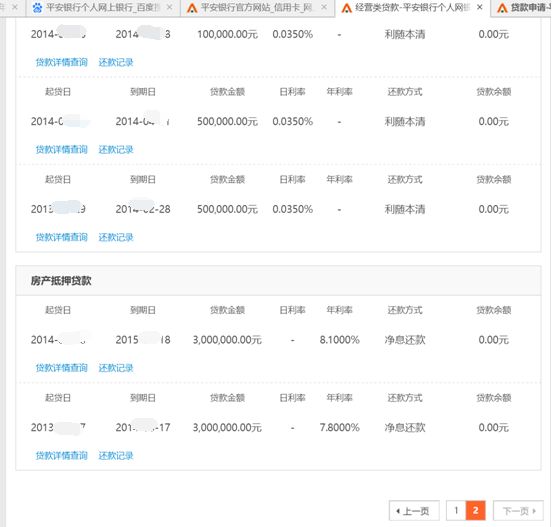Click 利随本清 in the 100,000.00元 loan row
This screenshot has height=527, width=554.
click(x=405, y=35)
